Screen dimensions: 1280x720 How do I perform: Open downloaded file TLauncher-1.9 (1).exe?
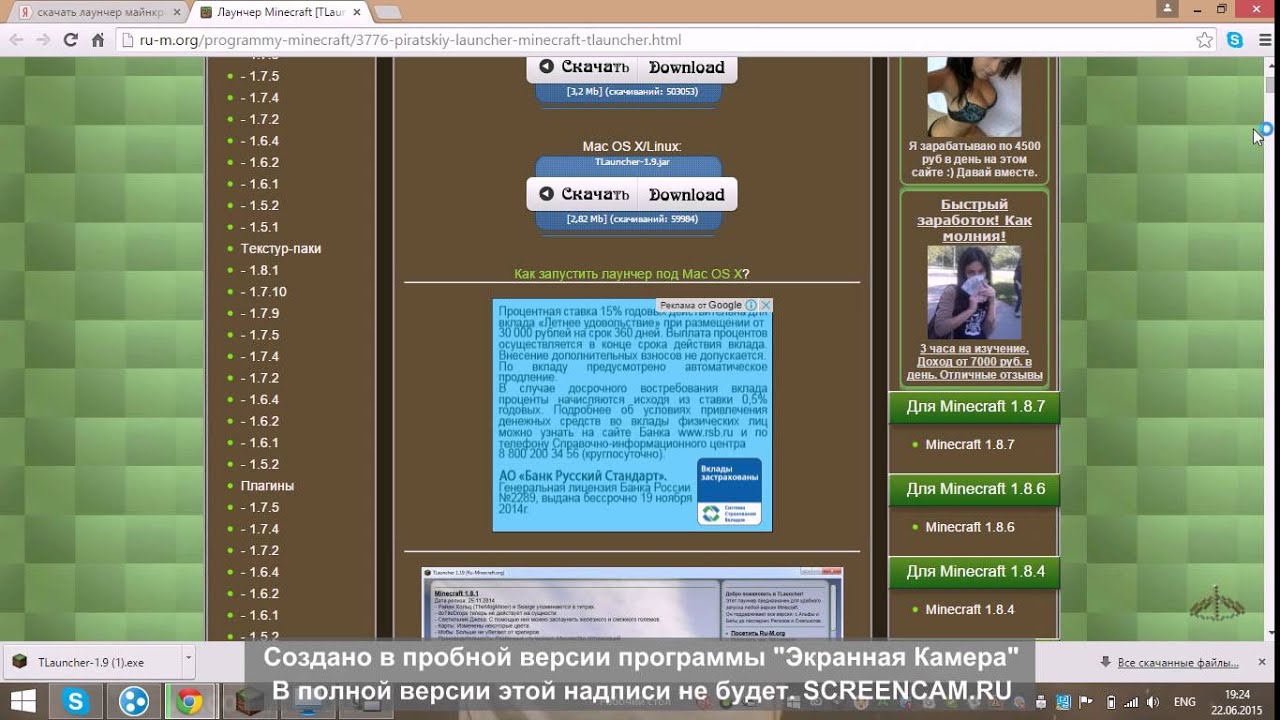[92, 662]
